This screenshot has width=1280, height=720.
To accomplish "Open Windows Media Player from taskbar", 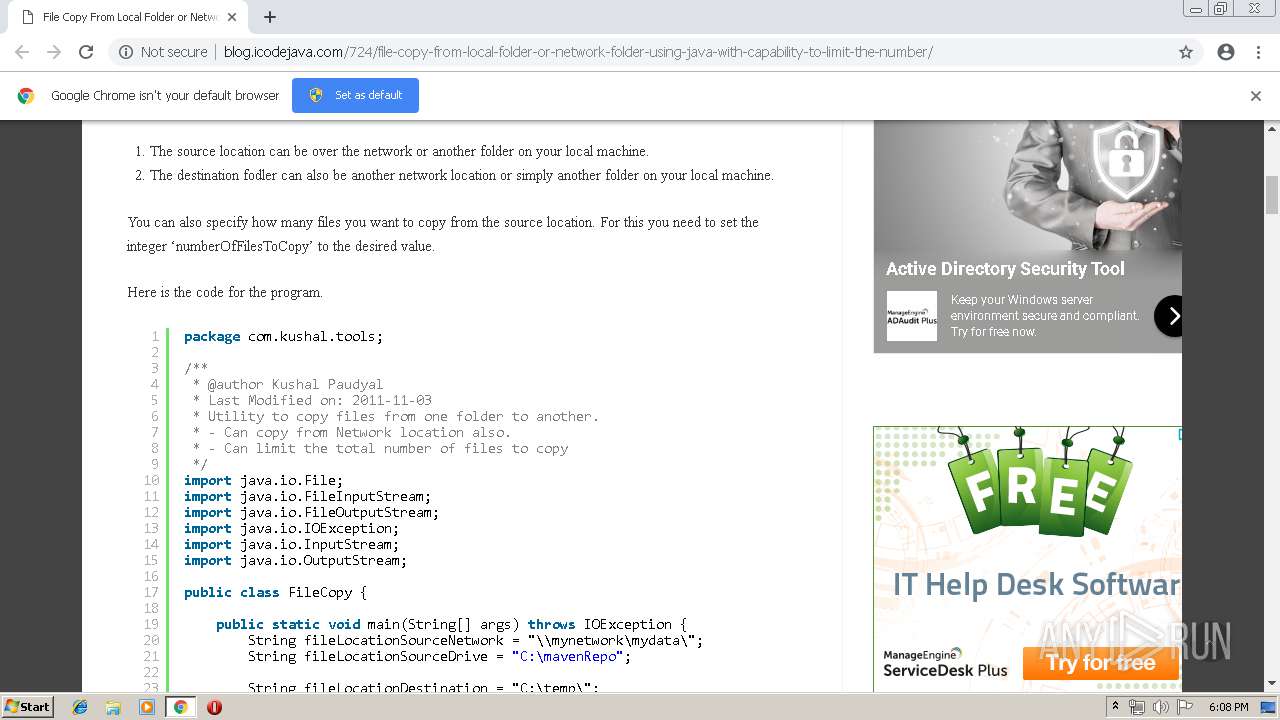I will [147, 707].
